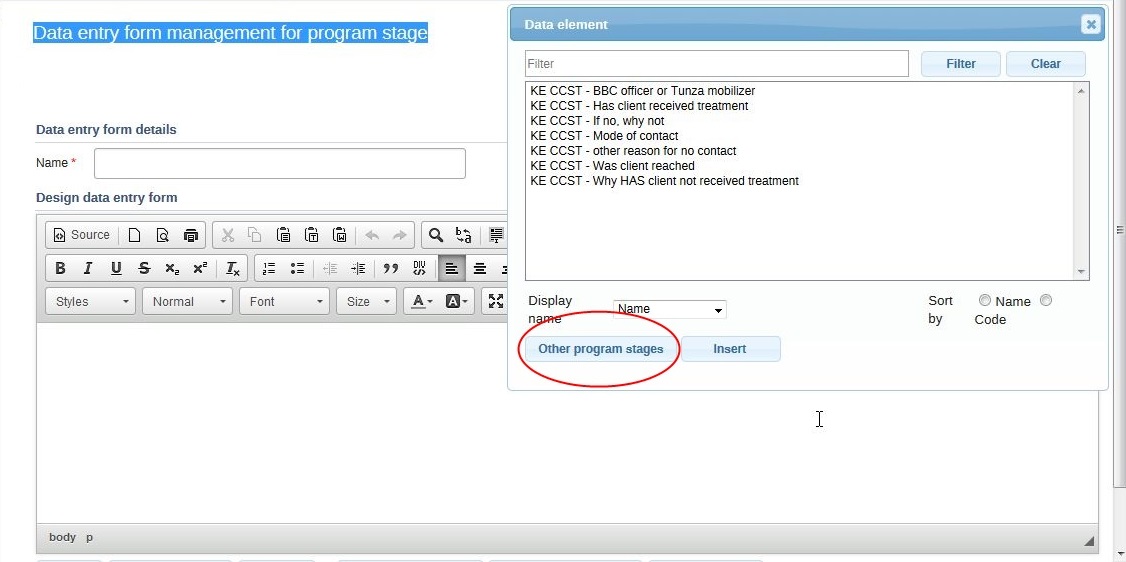The height and width of the screenshot is (562, 1126).
Task: Open the Preview icon in toolbar
Action: tap(162, 235)
